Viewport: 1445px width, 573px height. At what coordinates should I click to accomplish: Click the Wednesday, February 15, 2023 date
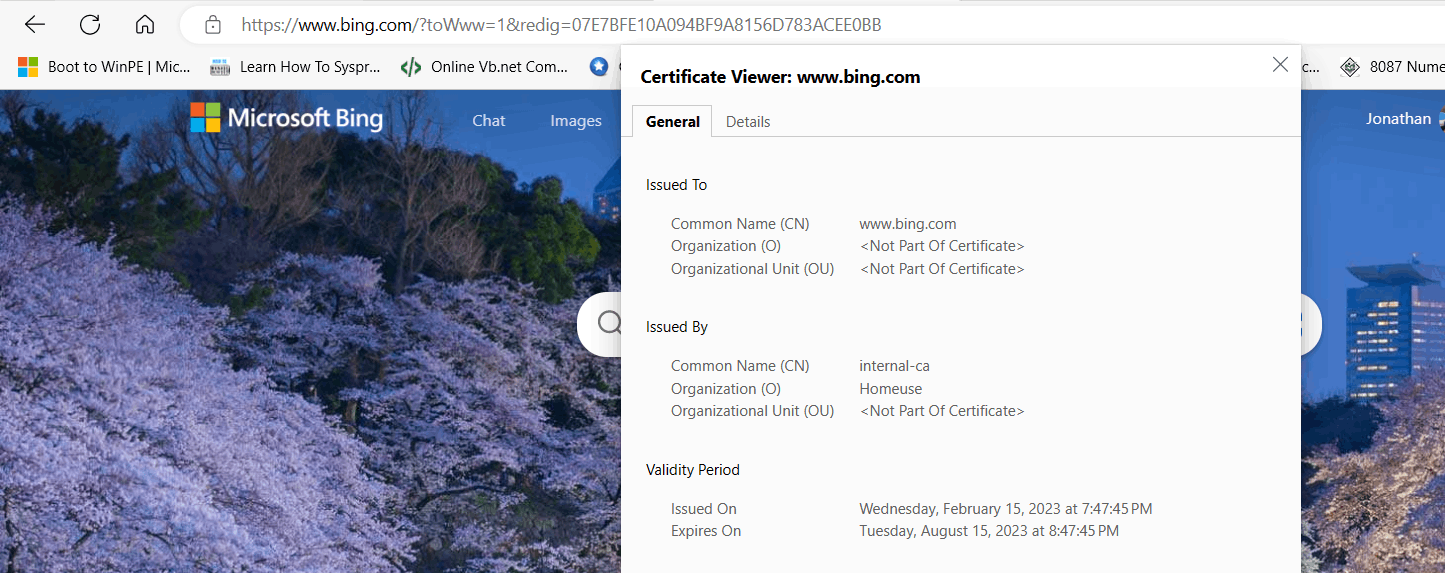(x=1006, y=509)
